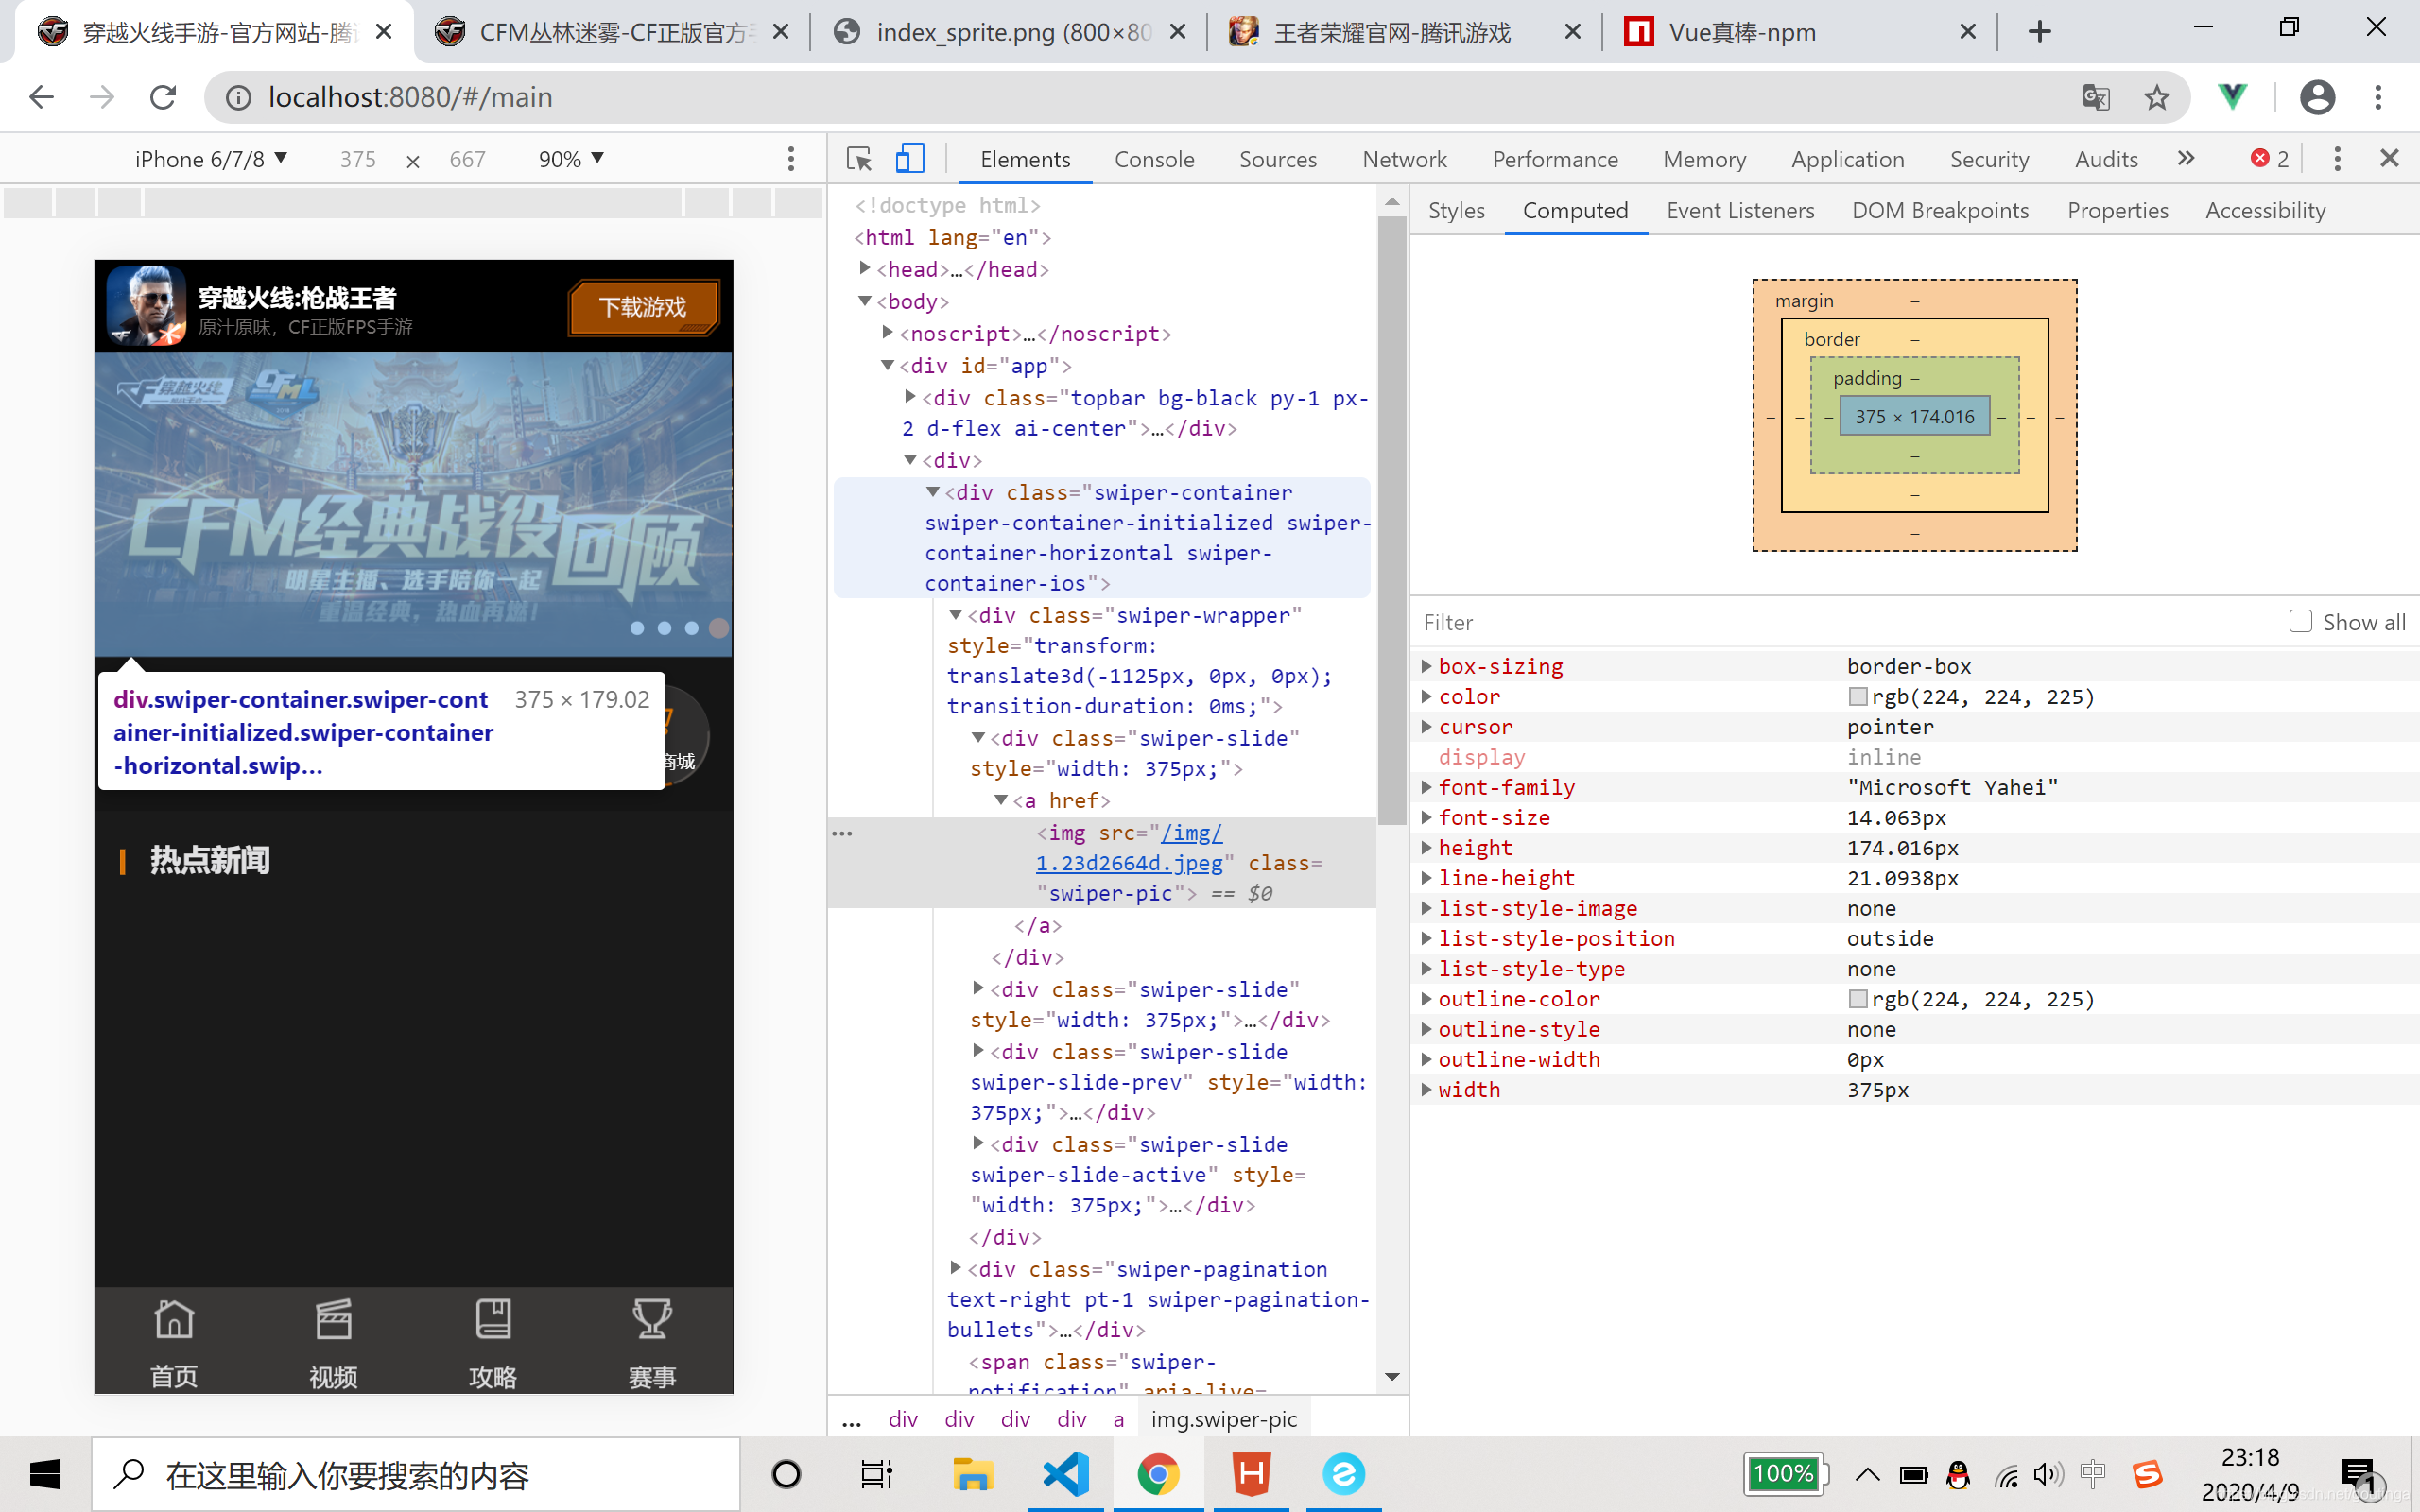Expand the topbar bg-black div node
Viewport: 2420px width, 1512px height.
(x=910, y=397)
